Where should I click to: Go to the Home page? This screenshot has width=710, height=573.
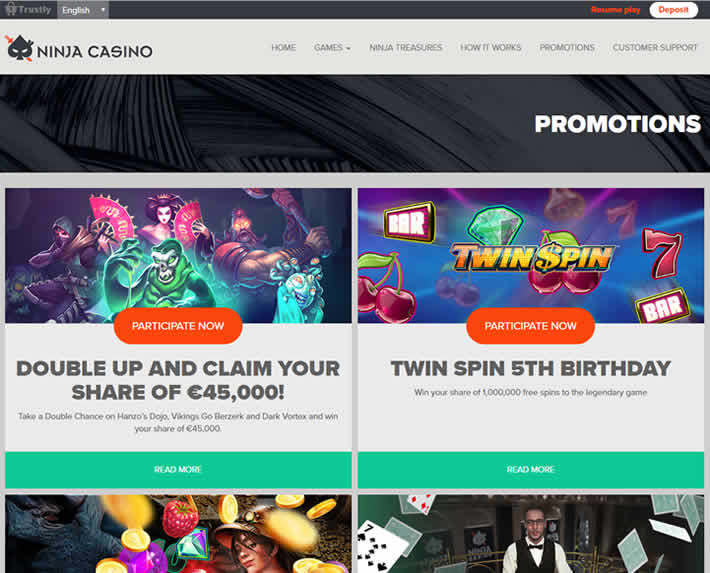tap(283, 47)
